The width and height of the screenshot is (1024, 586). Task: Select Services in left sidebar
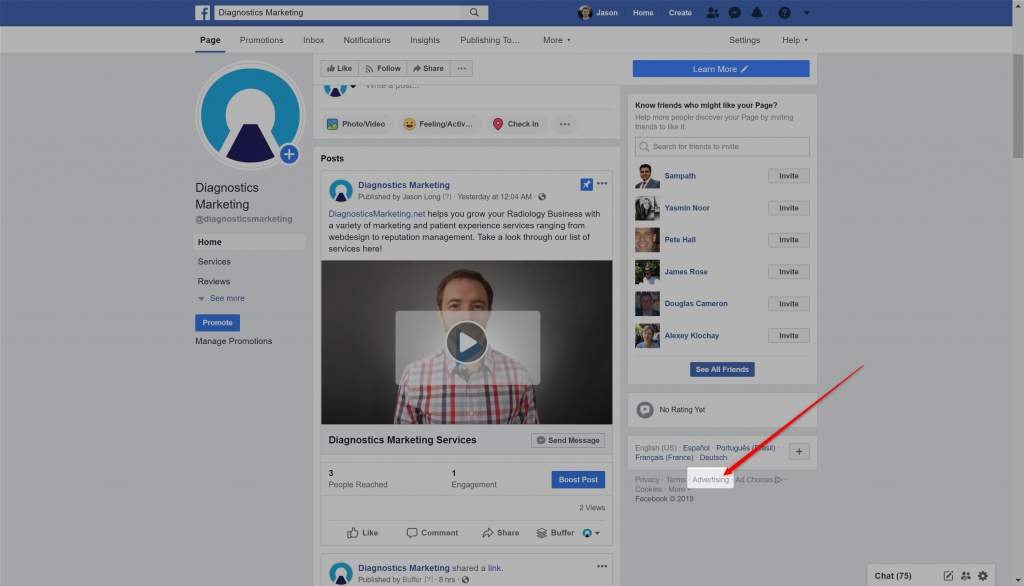pyautogui.click(x=214, y=261)
